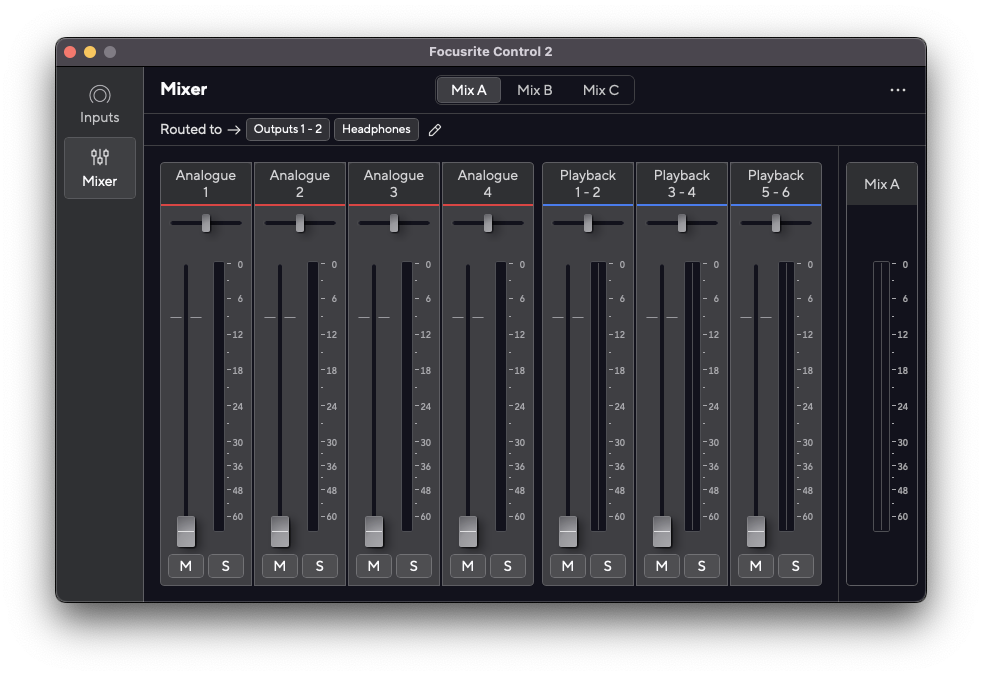Screen dimensions: 982x676
Task: Solo the Analogue 2 channel
Action: tap(320, 566)
